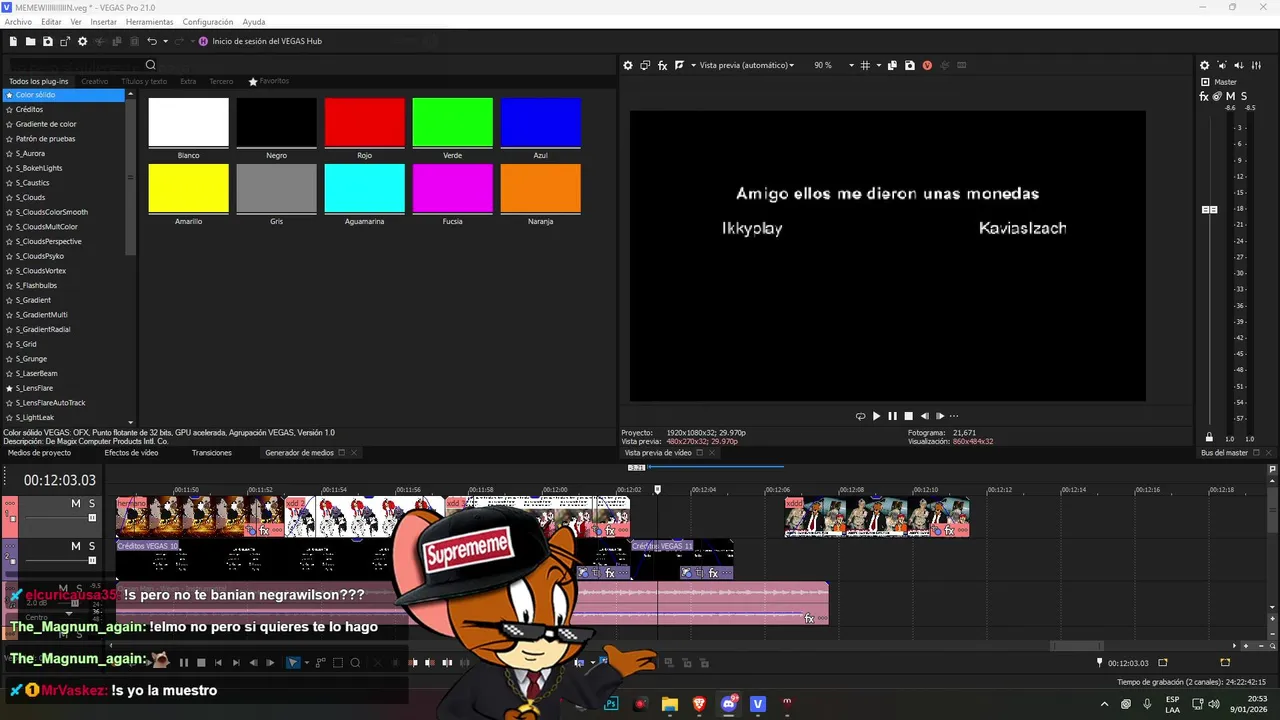The height and width of the screenshot is (720, 1280).
Task: Open the Ayuda menu
Action: 254,21
